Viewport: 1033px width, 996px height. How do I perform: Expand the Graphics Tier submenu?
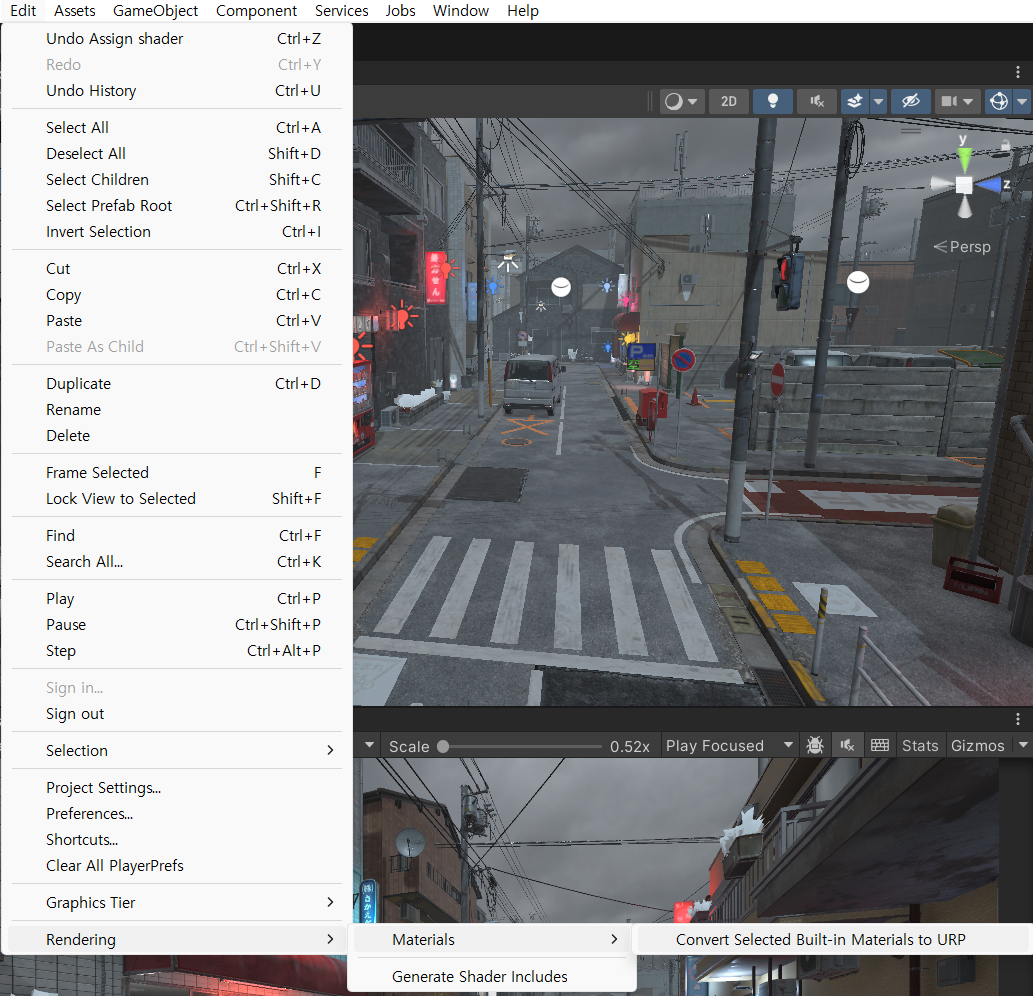(177, 902)
